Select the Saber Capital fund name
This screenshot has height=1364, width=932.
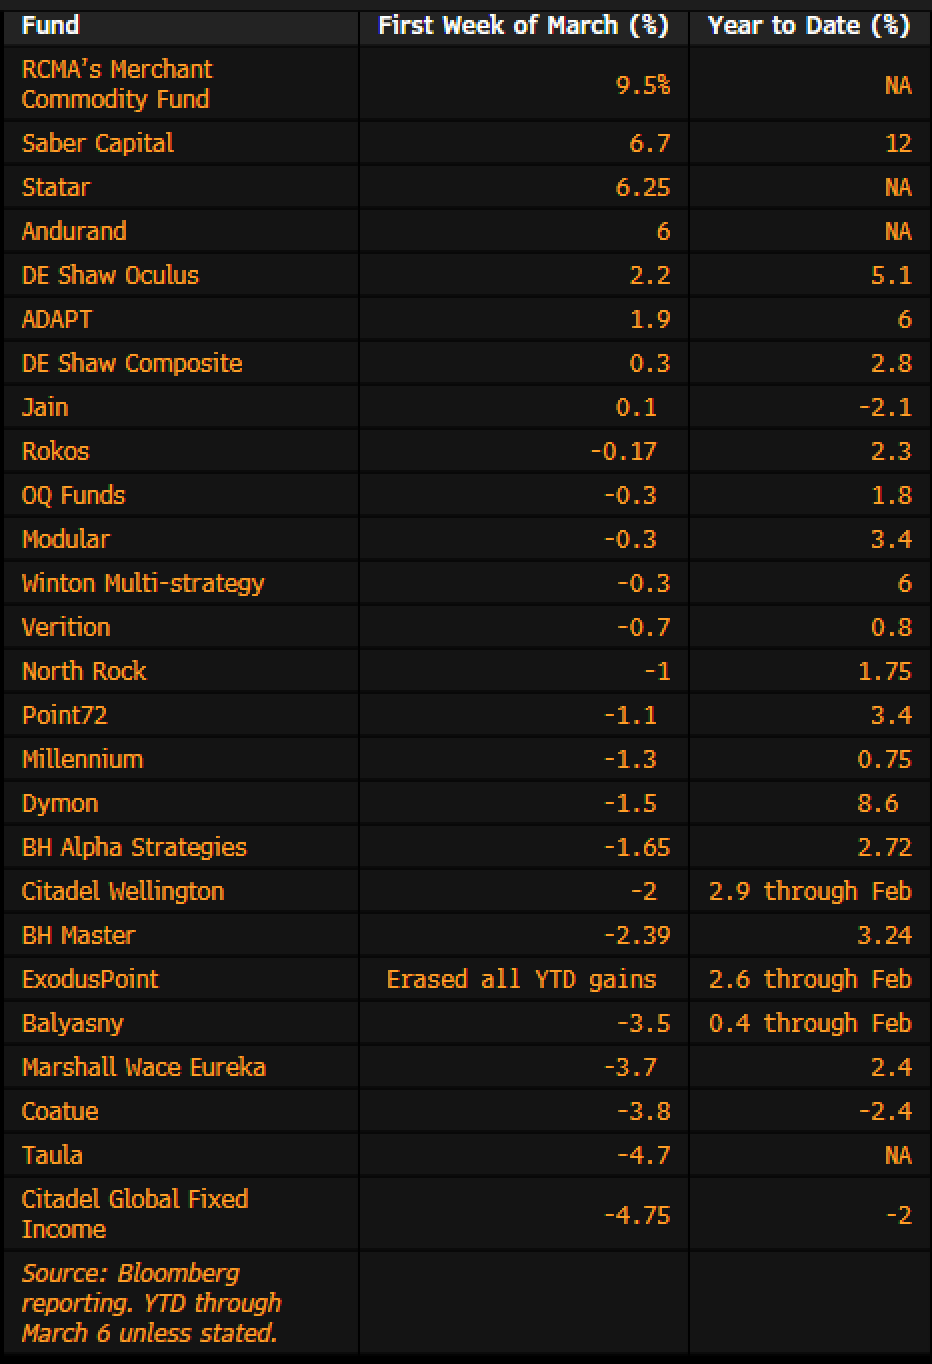tap(98, 143)
